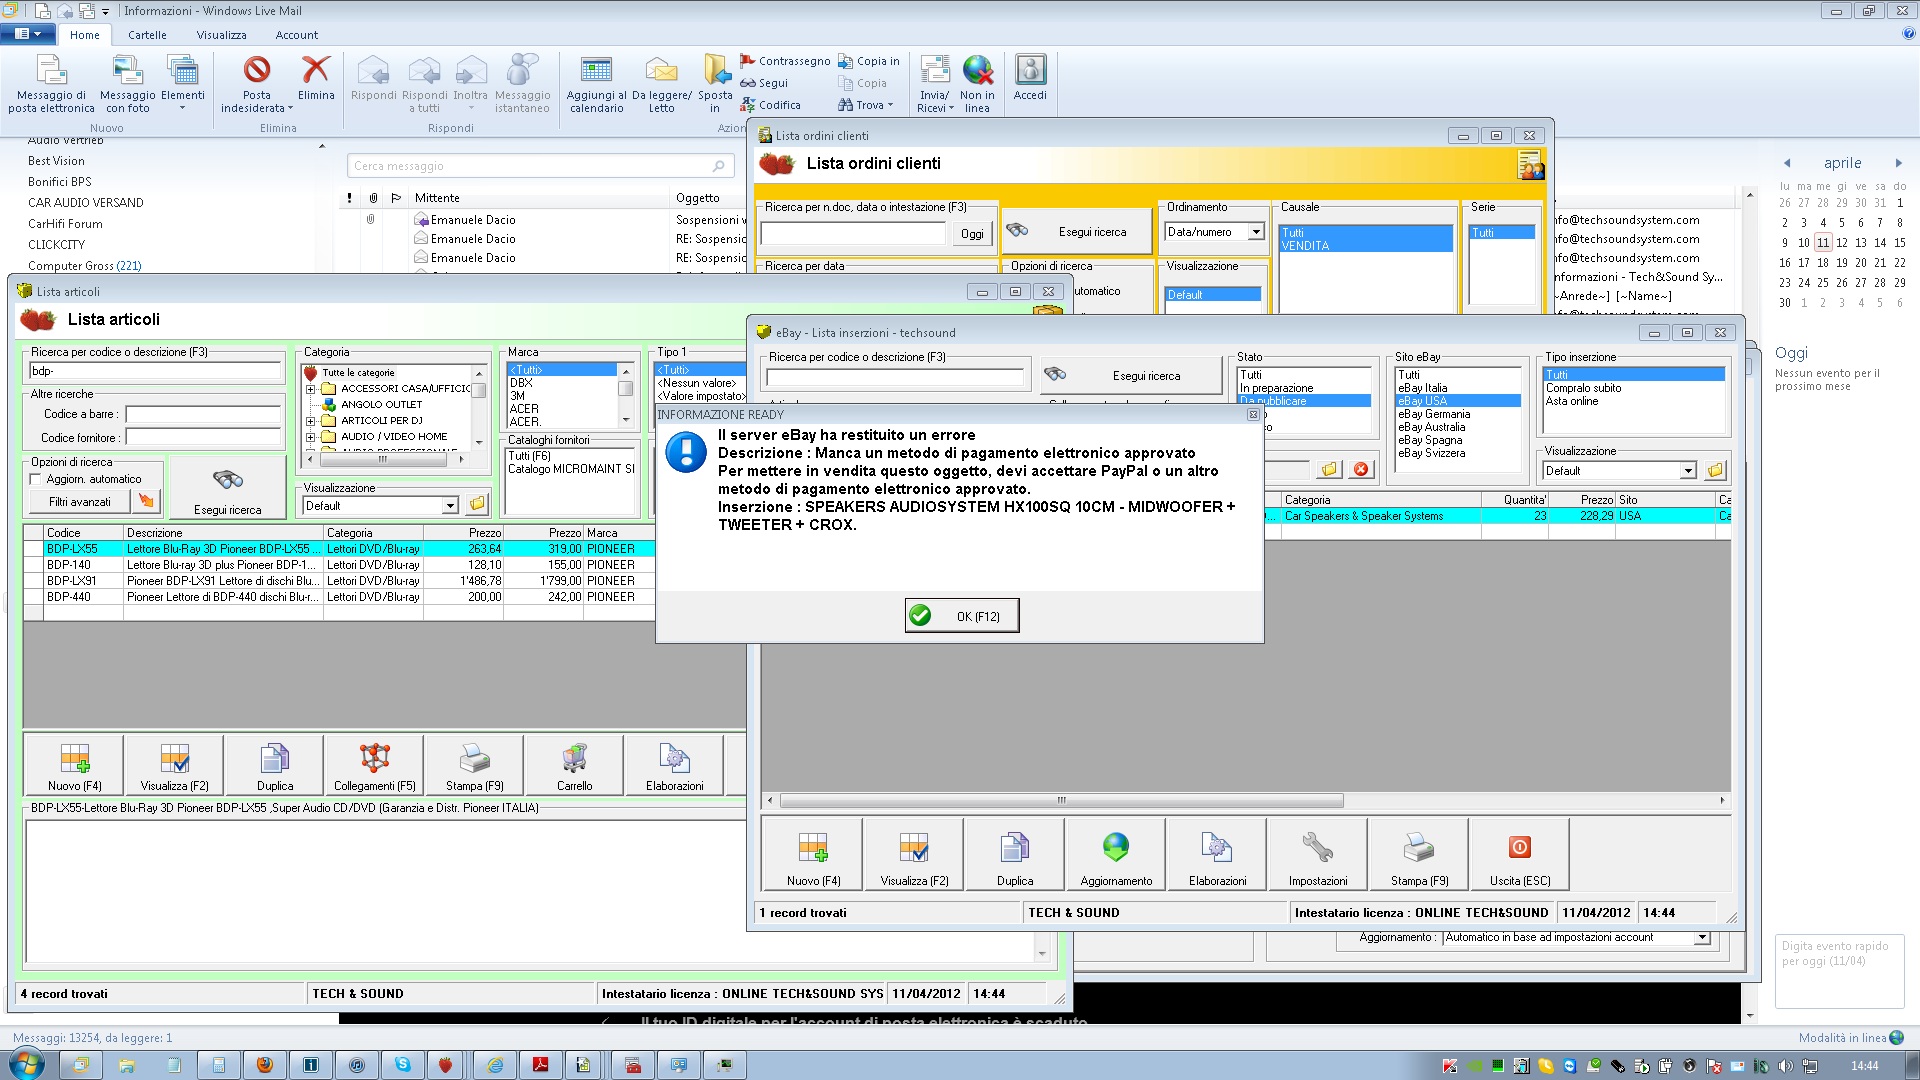The image size is (1920, 1080).
Task: Switch to Visualizza ribbon tab
Action: (221, 35)
